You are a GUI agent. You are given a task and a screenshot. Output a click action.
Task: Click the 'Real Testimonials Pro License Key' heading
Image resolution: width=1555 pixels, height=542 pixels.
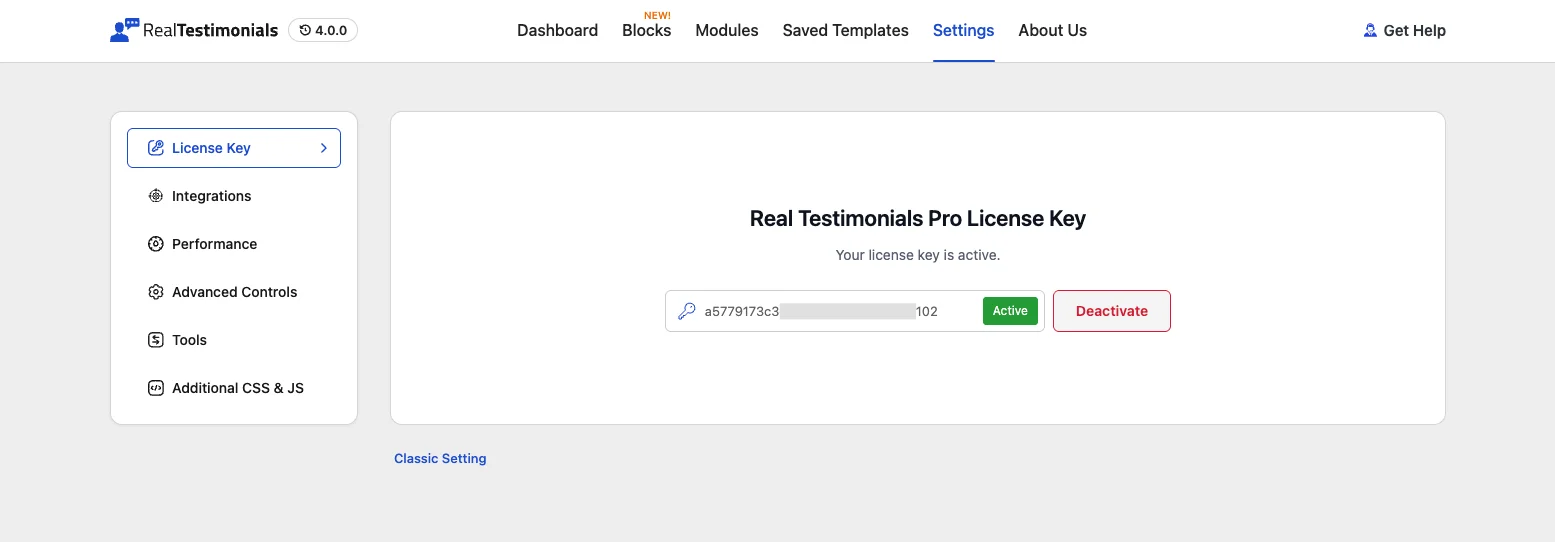[x=918, y=219]
